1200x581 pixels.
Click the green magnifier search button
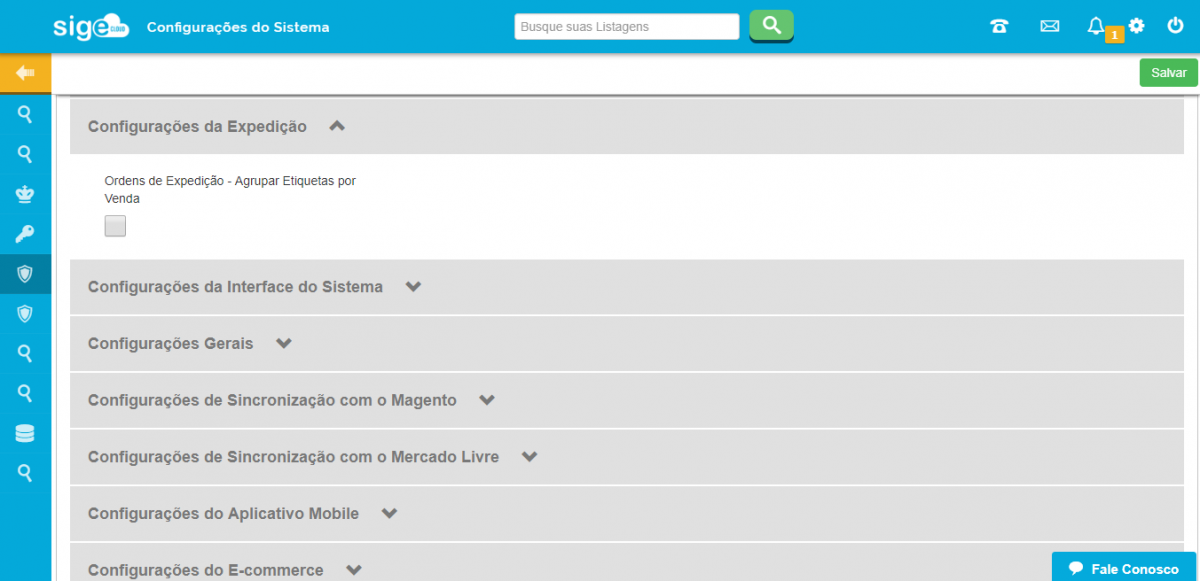coord(771,26)
